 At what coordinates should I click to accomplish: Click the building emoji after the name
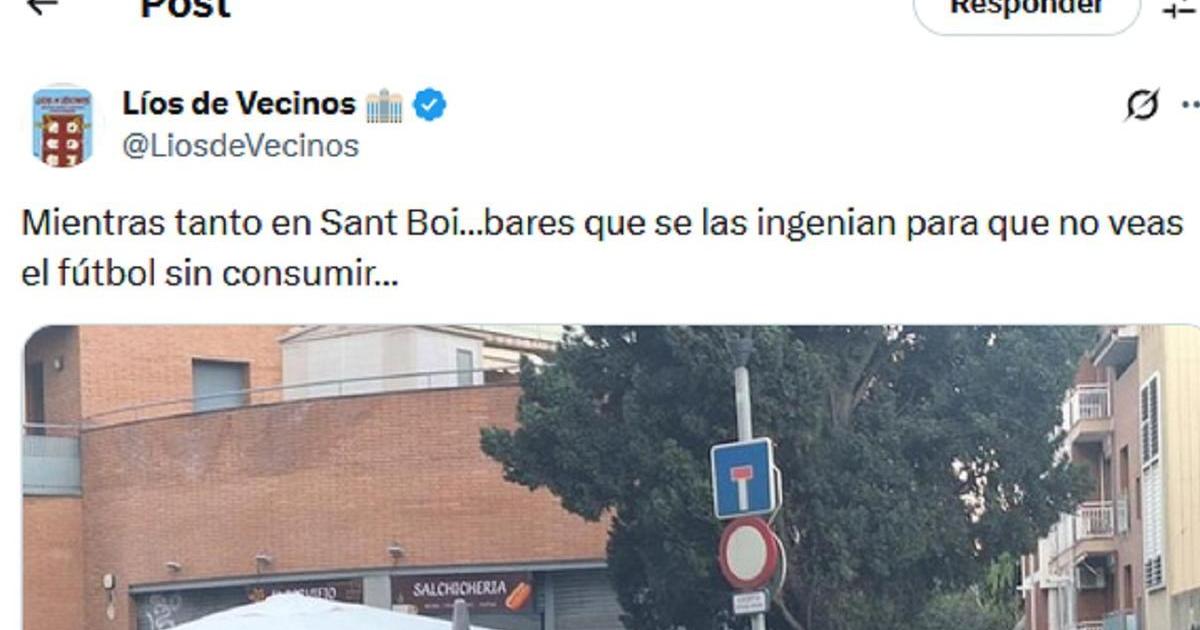pyautogui.click(x=384, y=105)
